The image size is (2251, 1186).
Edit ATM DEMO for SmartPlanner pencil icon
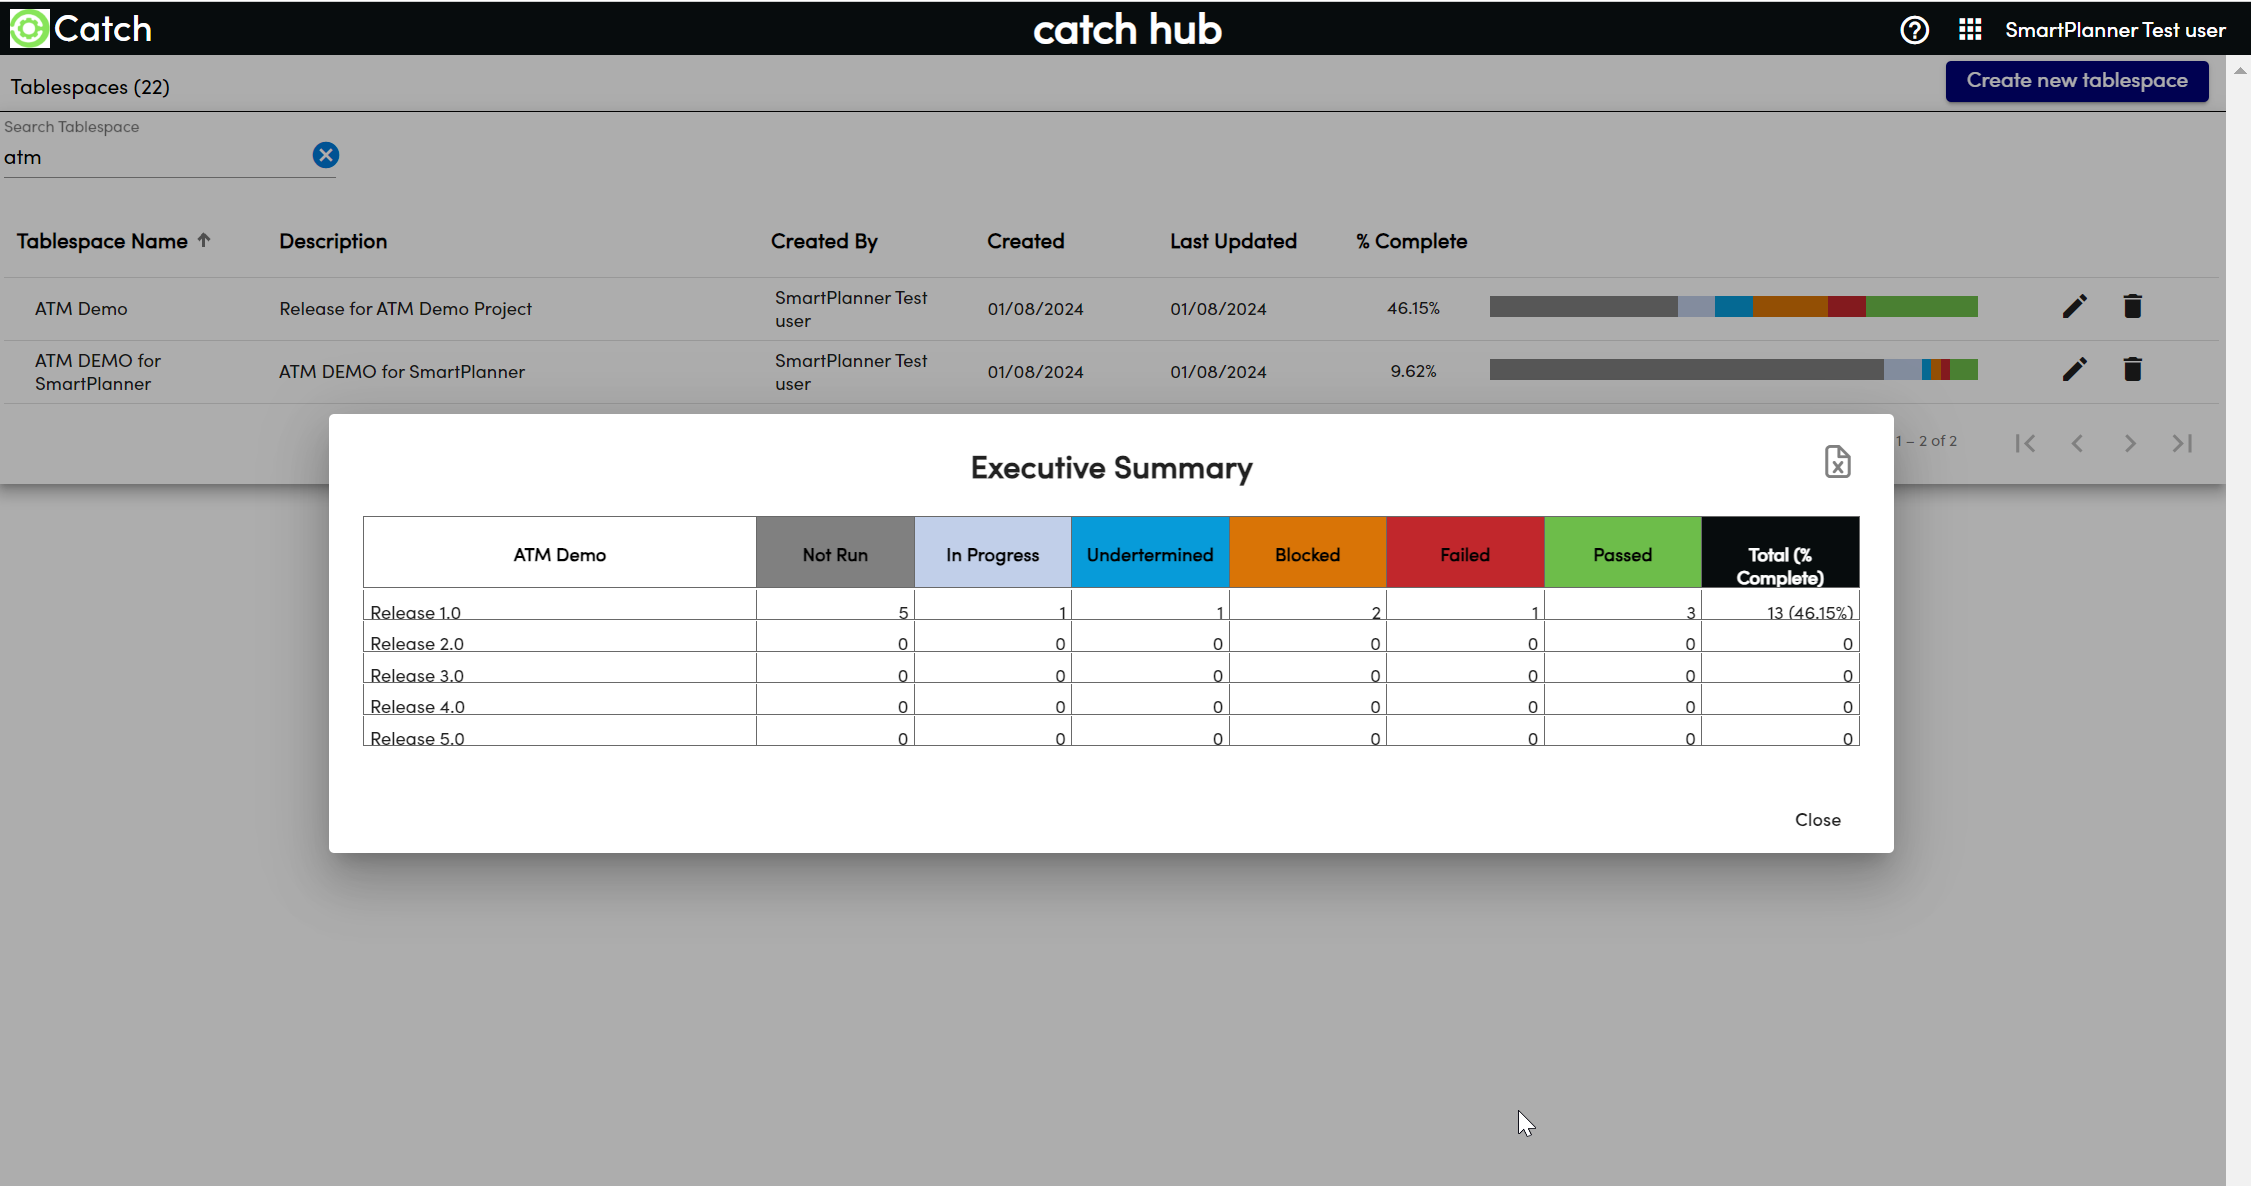coord(2074,370)
